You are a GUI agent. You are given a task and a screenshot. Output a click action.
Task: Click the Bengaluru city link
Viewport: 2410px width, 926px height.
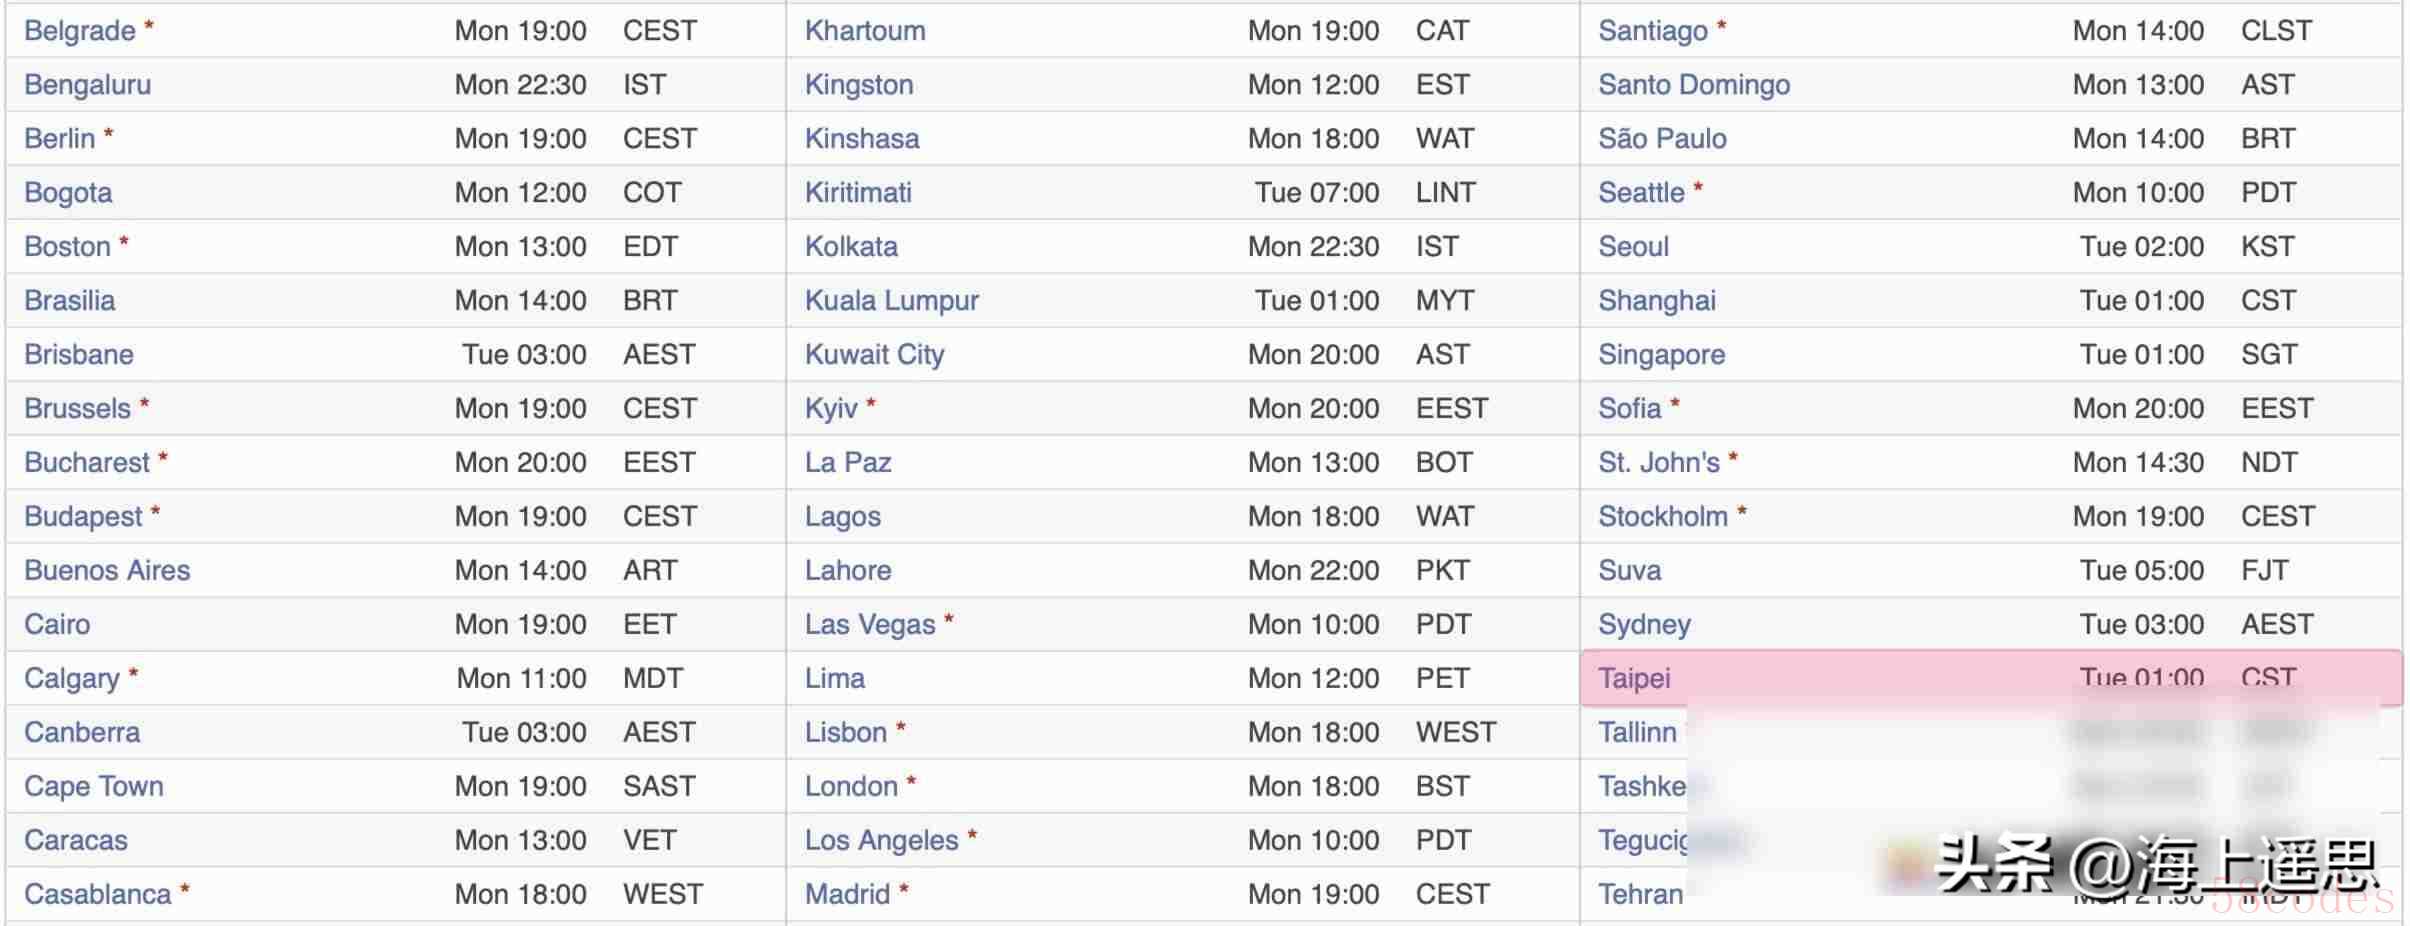click(x=88, y=85)
